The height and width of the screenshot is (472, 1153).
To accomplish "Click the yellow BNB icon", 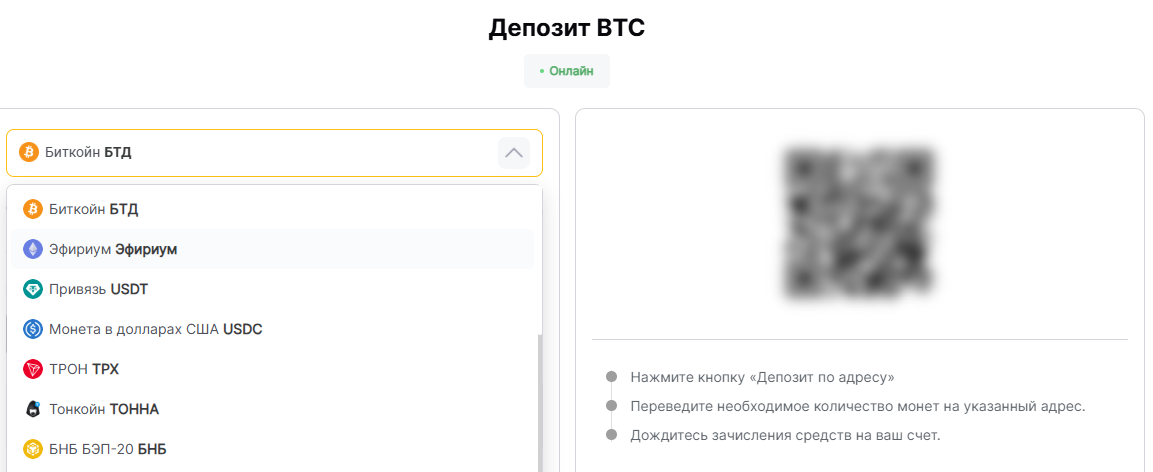I will pos(33,448).
